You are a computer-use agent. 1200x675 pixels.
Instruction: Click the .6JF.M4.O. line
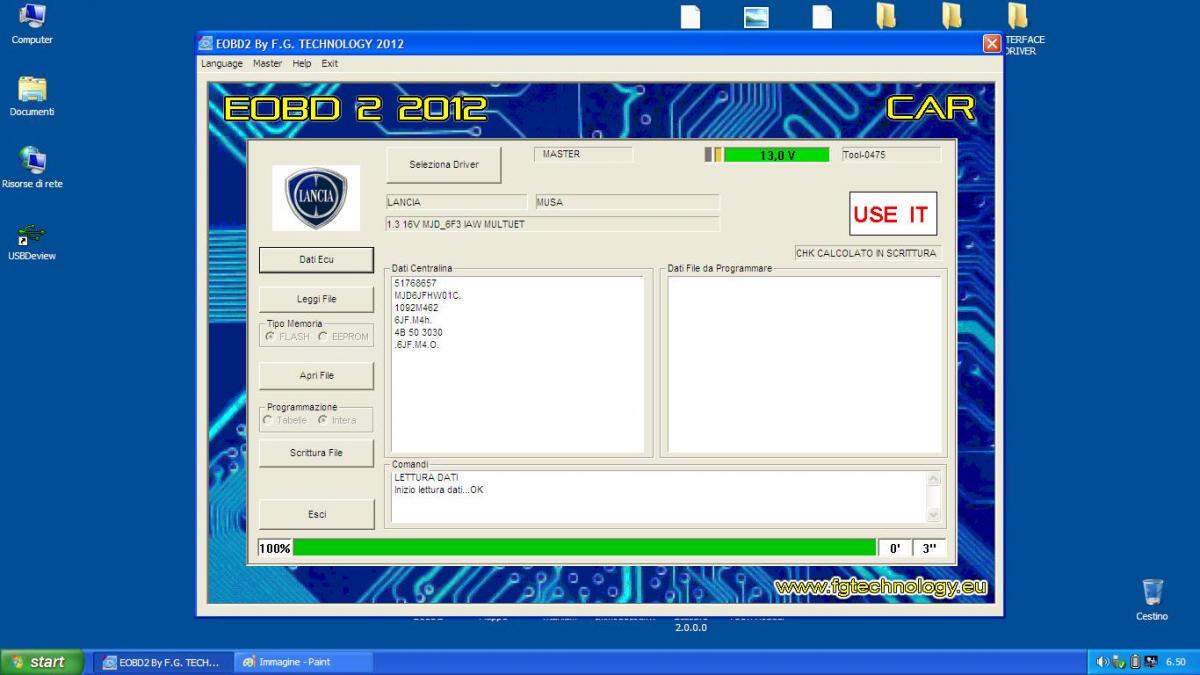click(416, 344)
